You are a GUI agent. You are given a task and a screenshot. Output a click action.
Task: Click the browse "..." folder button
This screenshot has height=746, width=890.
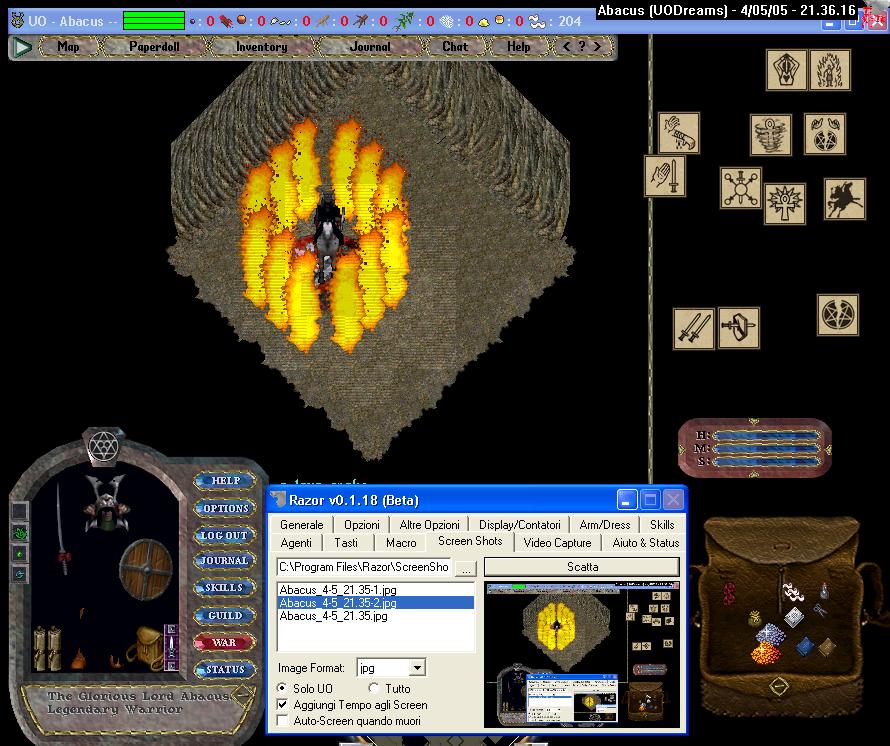pos(465,568)
